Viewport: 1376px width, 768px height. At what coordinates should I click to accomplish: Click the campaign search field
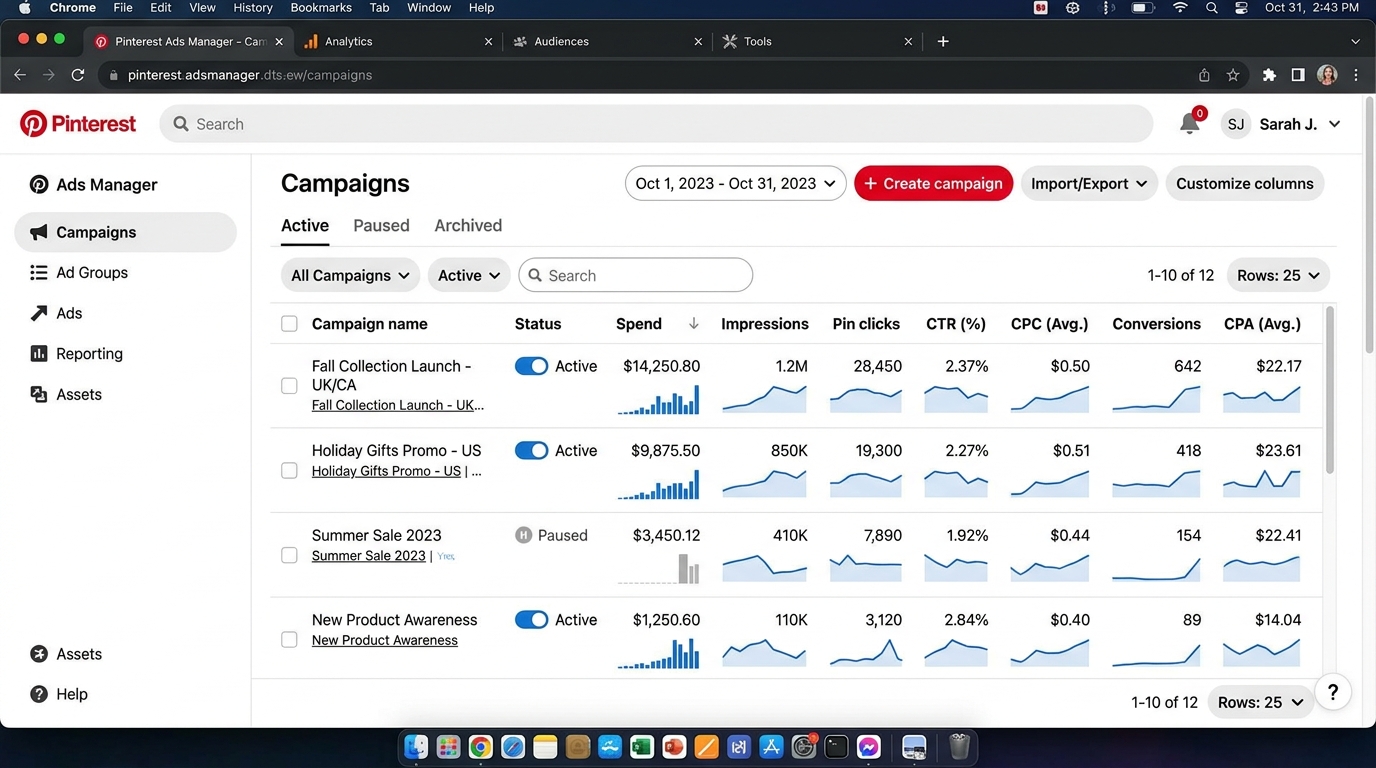tap(635, 275)
